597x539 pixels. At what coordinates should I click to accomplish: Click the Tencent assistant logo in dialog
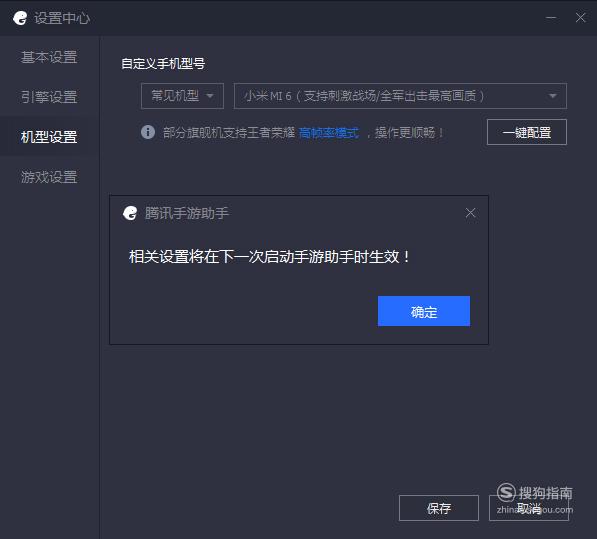pyautogui.click(x=130, y=213)
